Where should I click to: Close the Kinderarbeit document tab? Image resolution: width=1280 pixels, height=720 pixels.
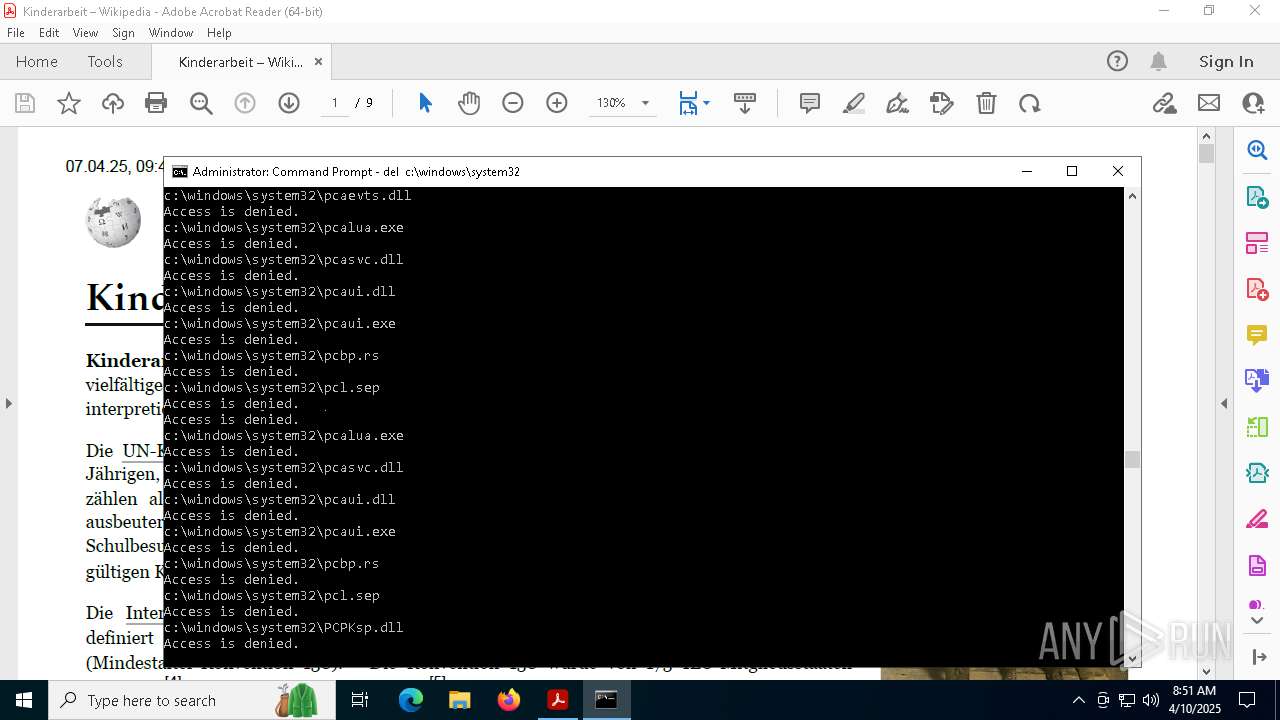tap(318, 62)
